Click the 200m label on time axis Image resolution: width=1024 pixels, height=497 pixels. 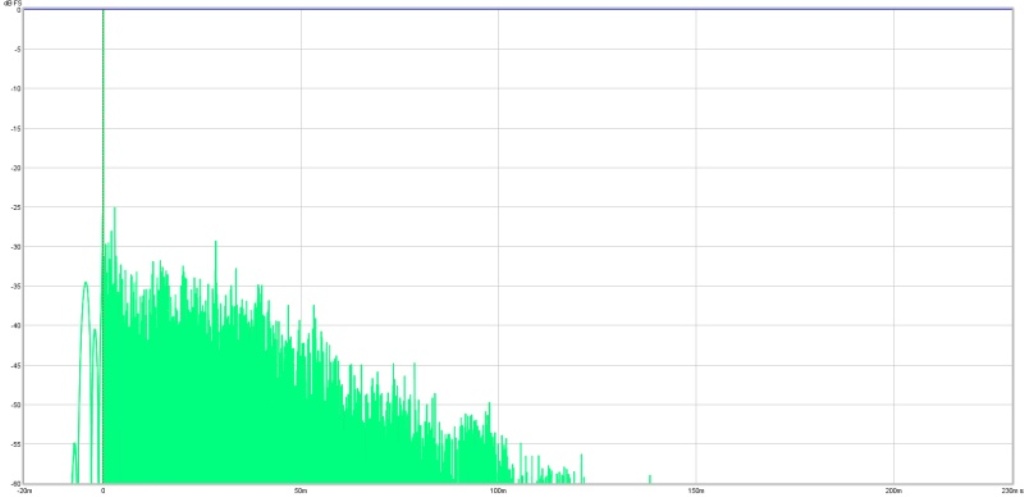[893, 489]
